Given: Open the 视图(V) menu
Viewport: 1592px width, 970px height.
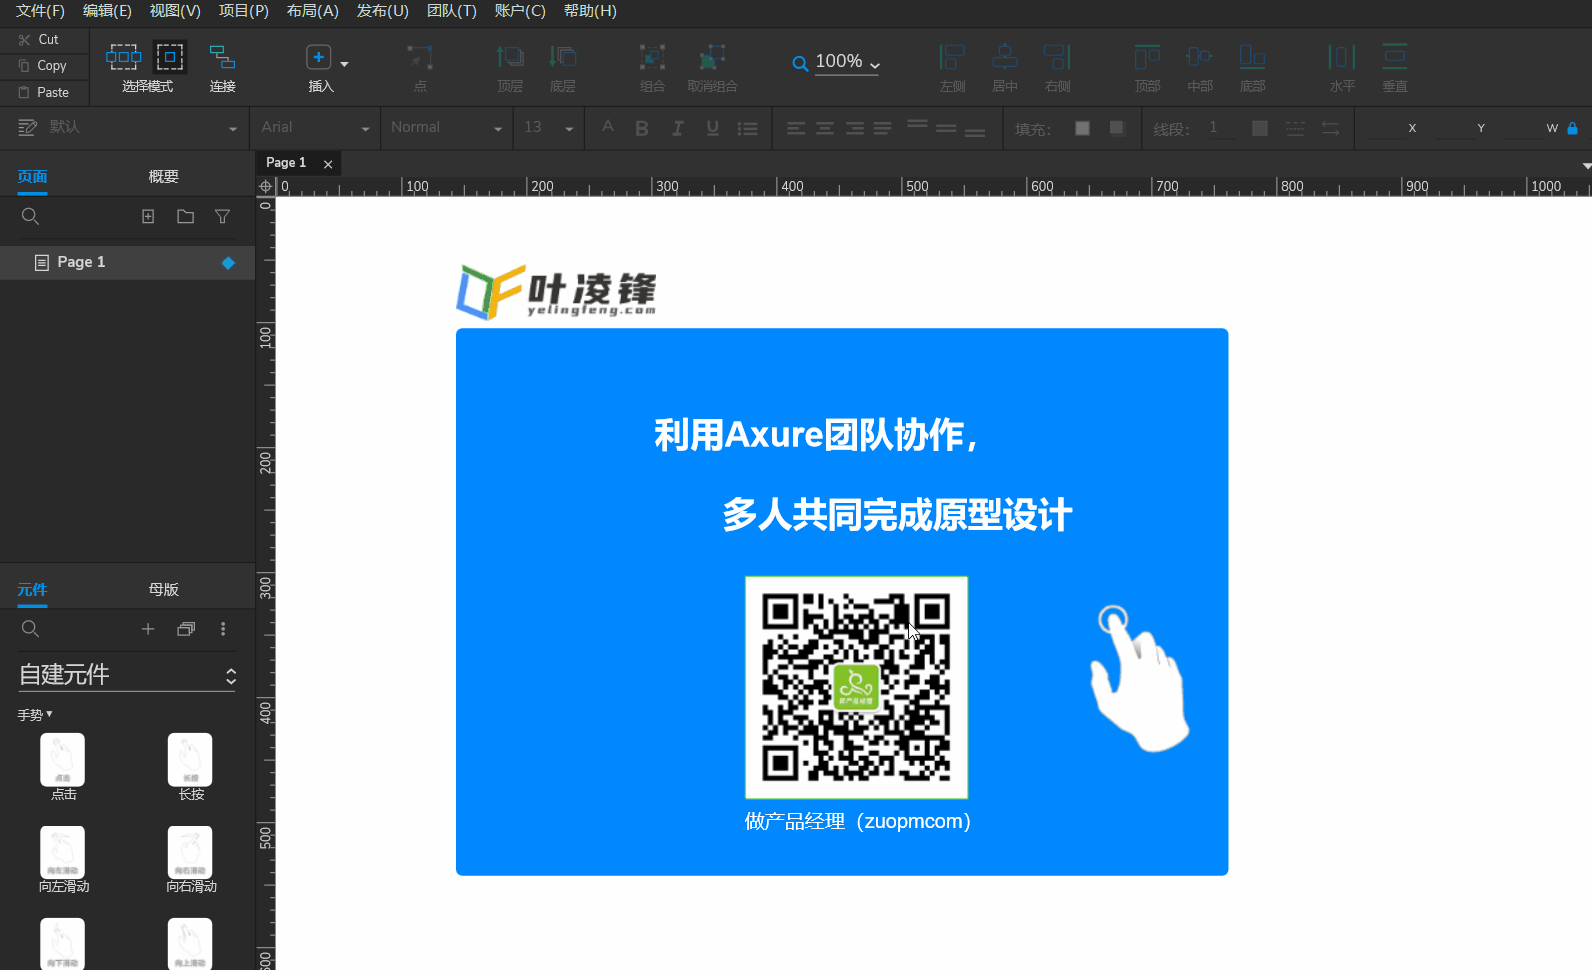Looking at the screenshot, I should 175,11.
